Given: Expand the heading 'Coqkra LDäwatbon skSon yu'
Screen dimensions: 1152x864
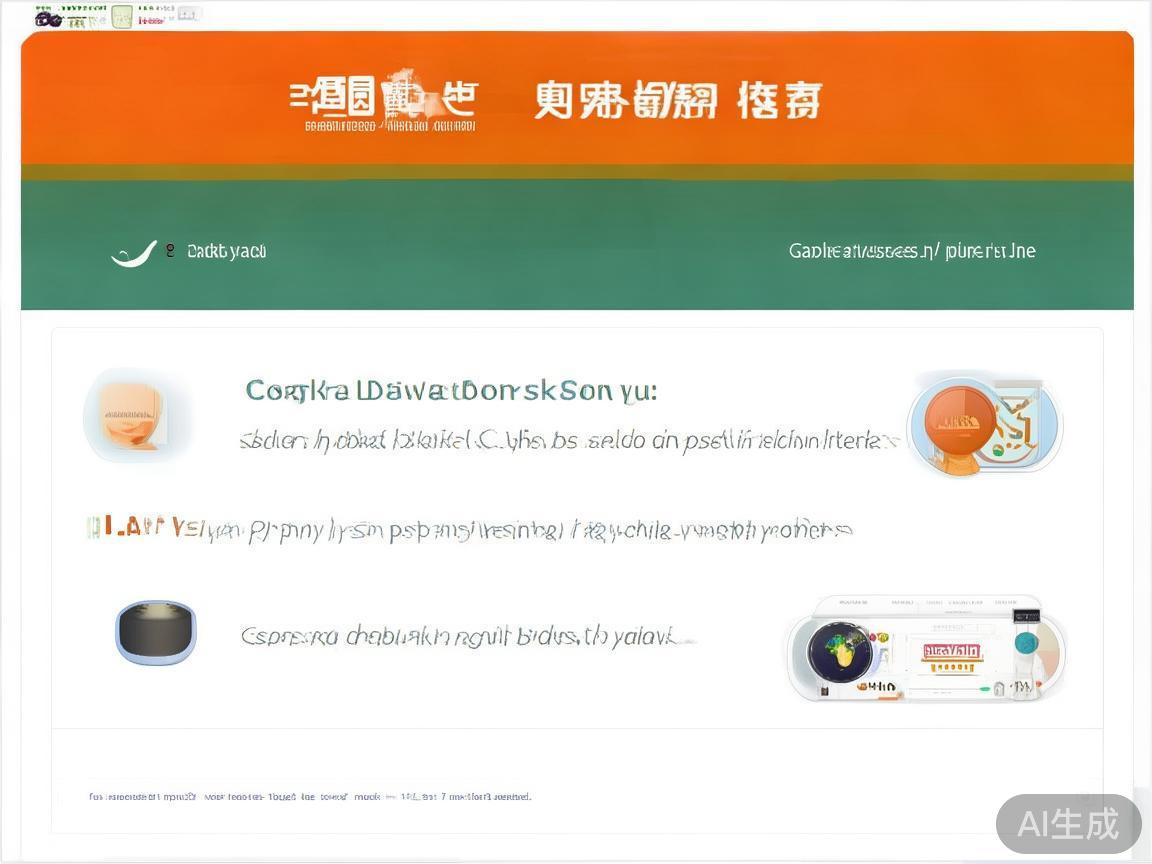Looking at the screenshot, I should point(450,390).
